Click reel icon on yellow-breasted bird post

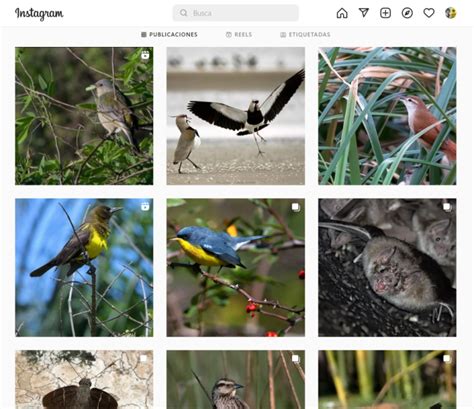coord(145,207)
